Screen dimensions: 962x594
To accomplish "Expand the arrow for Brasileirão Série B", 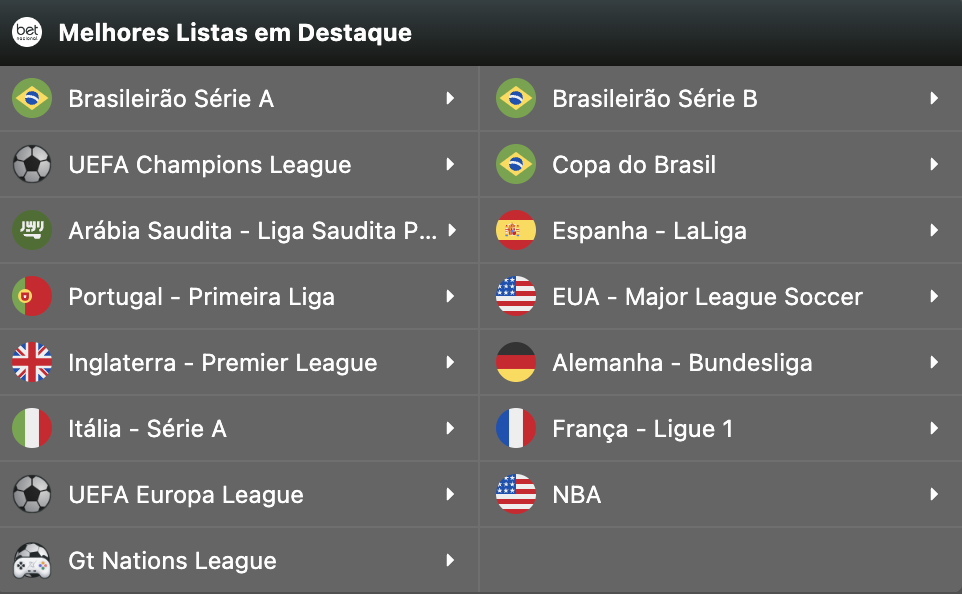I will coord(933,98).
